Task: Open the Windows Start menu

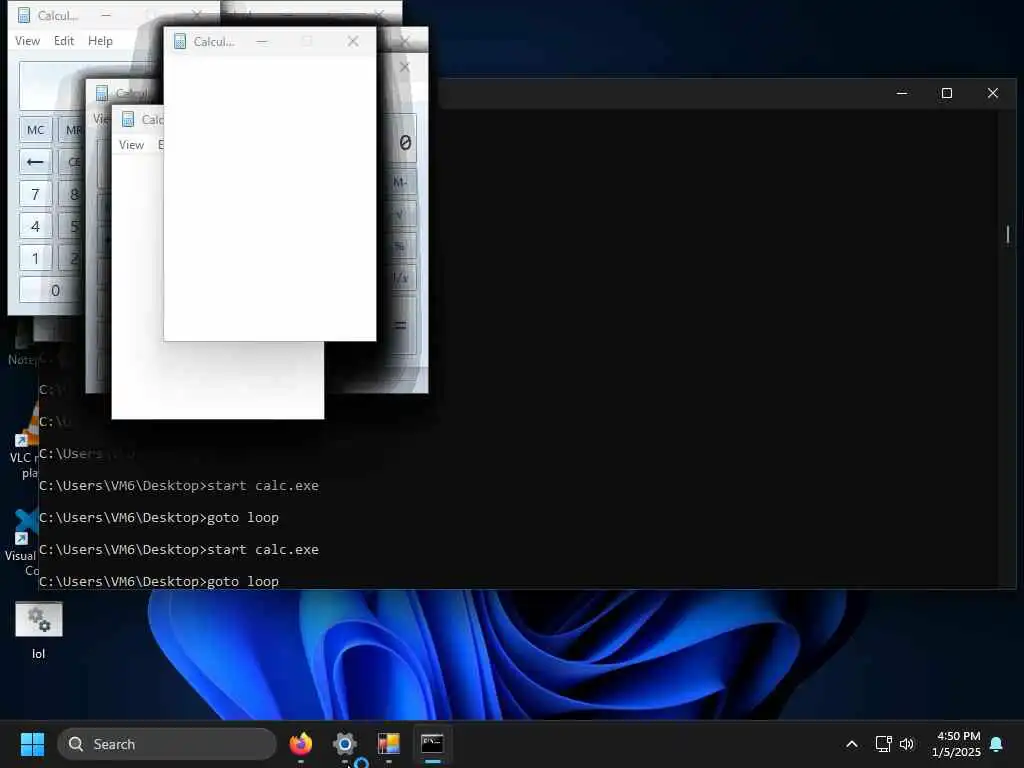Action: [32, 744]
